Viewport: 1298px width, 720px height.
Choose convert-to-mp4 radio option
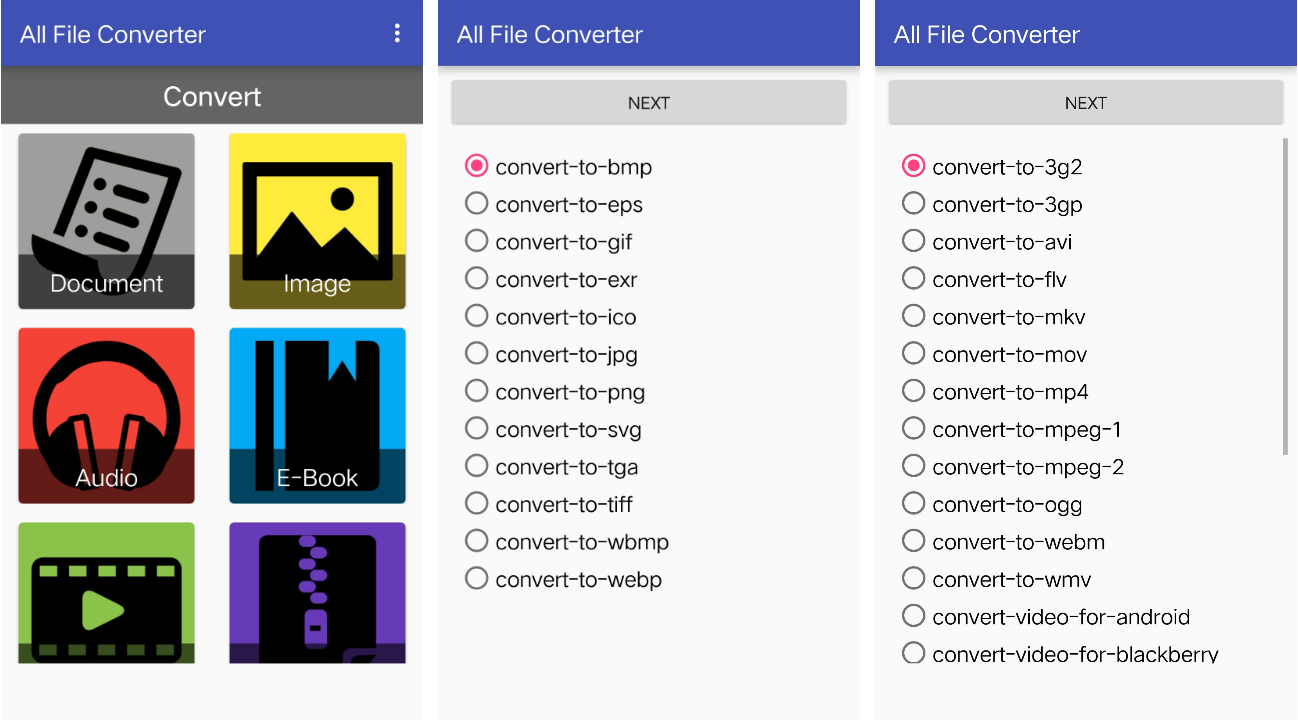click(x=995, y=391)
